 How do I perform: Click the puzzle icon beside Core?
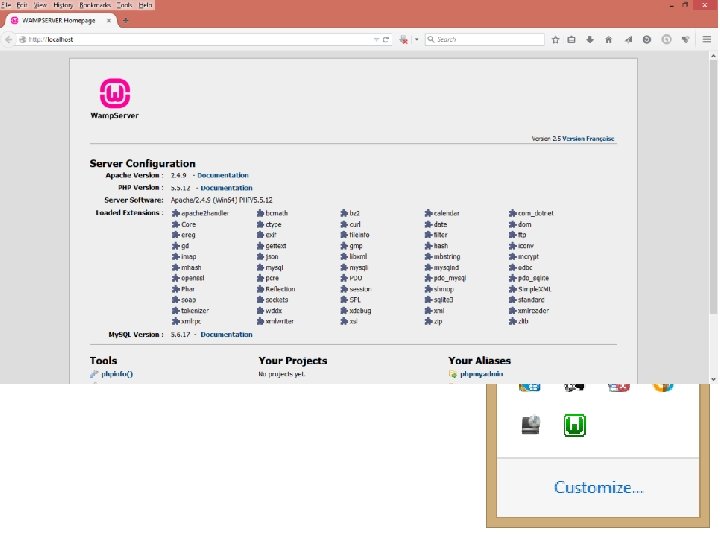click(x=175, y=224)
